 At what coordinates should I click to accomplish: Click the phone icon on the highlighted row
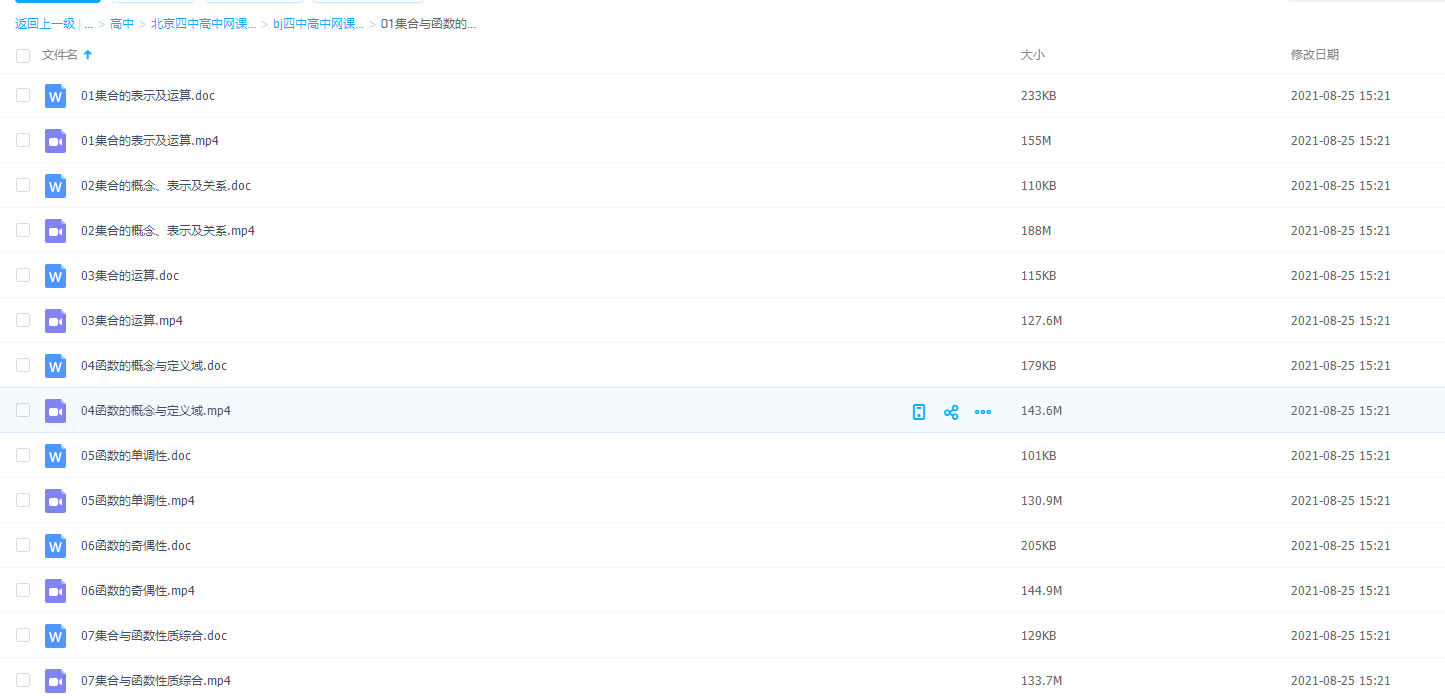pyautogui.click(x=919, y=411)
